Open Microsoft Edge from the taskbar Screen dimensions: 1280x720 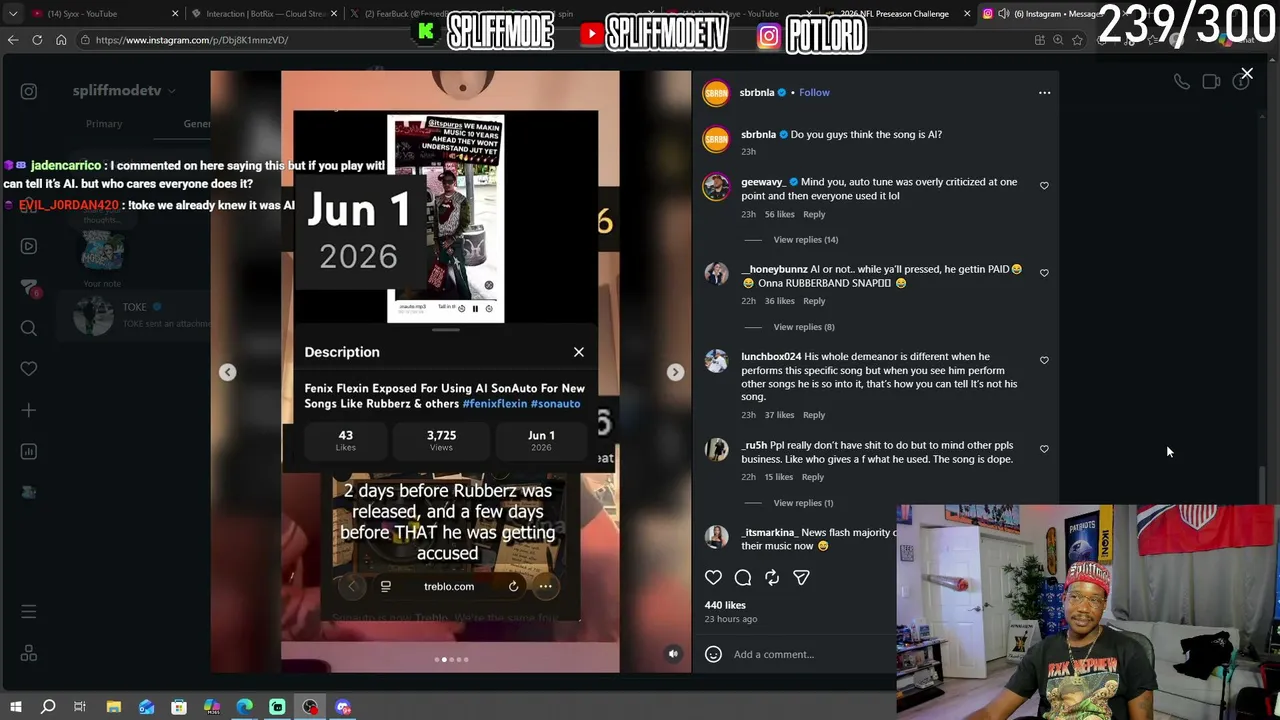(x=245, y=707)
